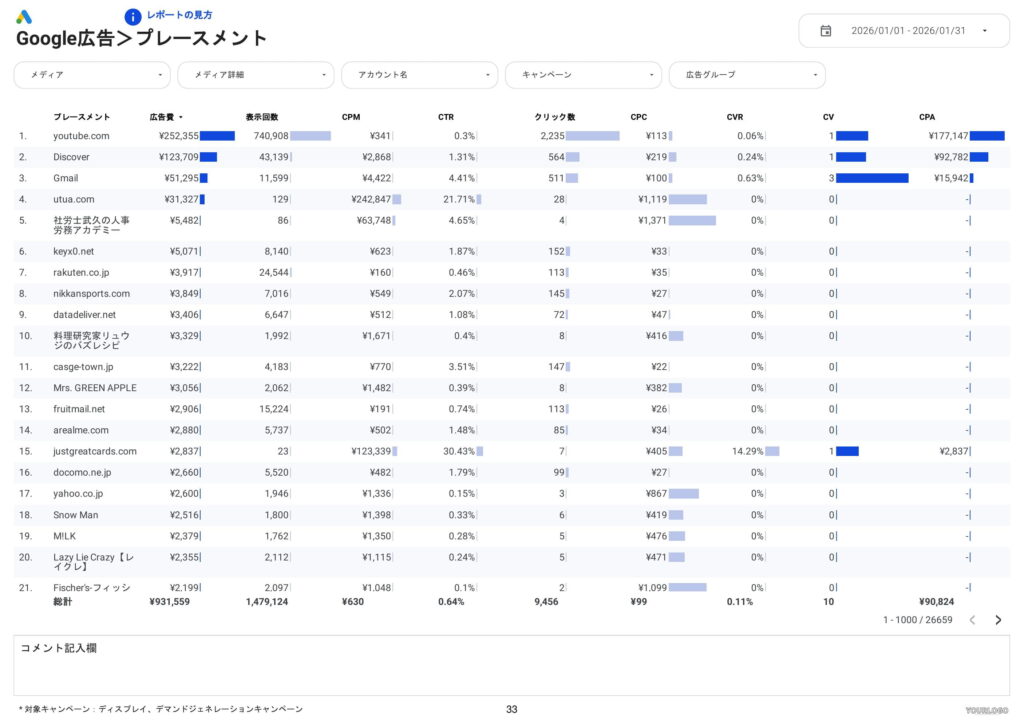Click the 1 - 1000 / 26659 pagination label
The width and height of the screenshot is (1024, 724).
[918, 620]
